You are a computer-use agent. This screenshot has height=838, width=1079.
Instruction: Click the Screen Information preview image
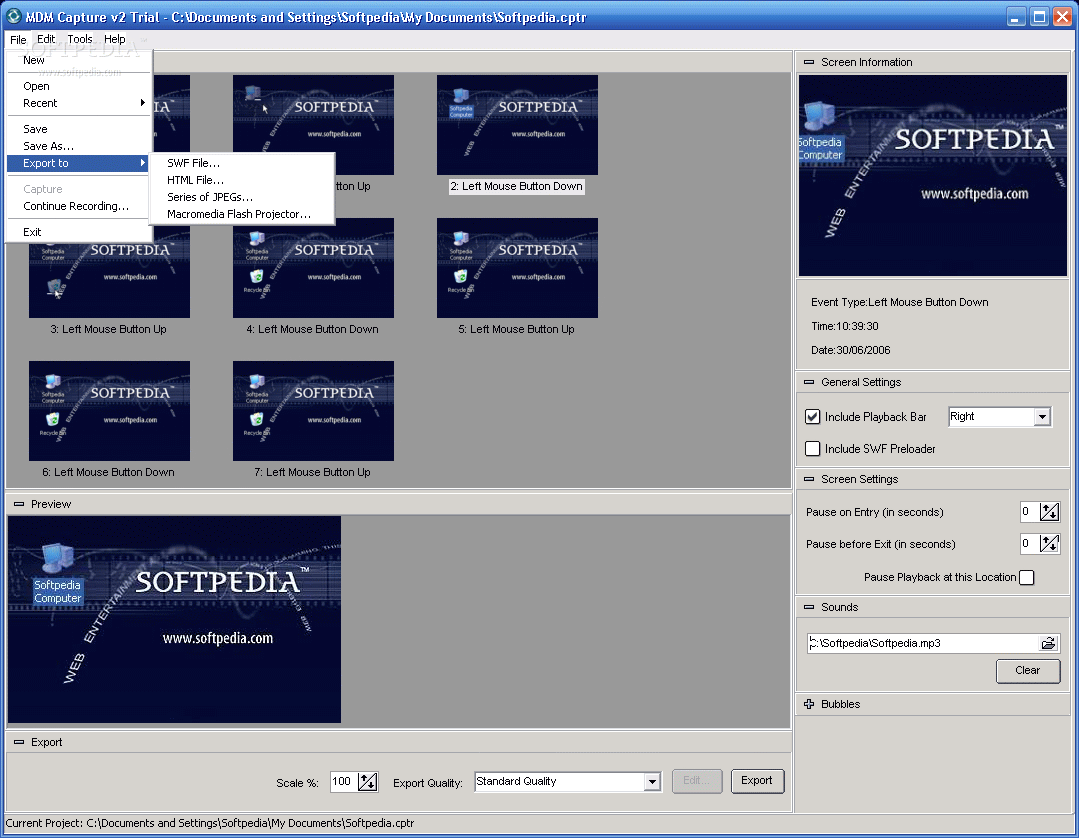(x=932, y=175)
